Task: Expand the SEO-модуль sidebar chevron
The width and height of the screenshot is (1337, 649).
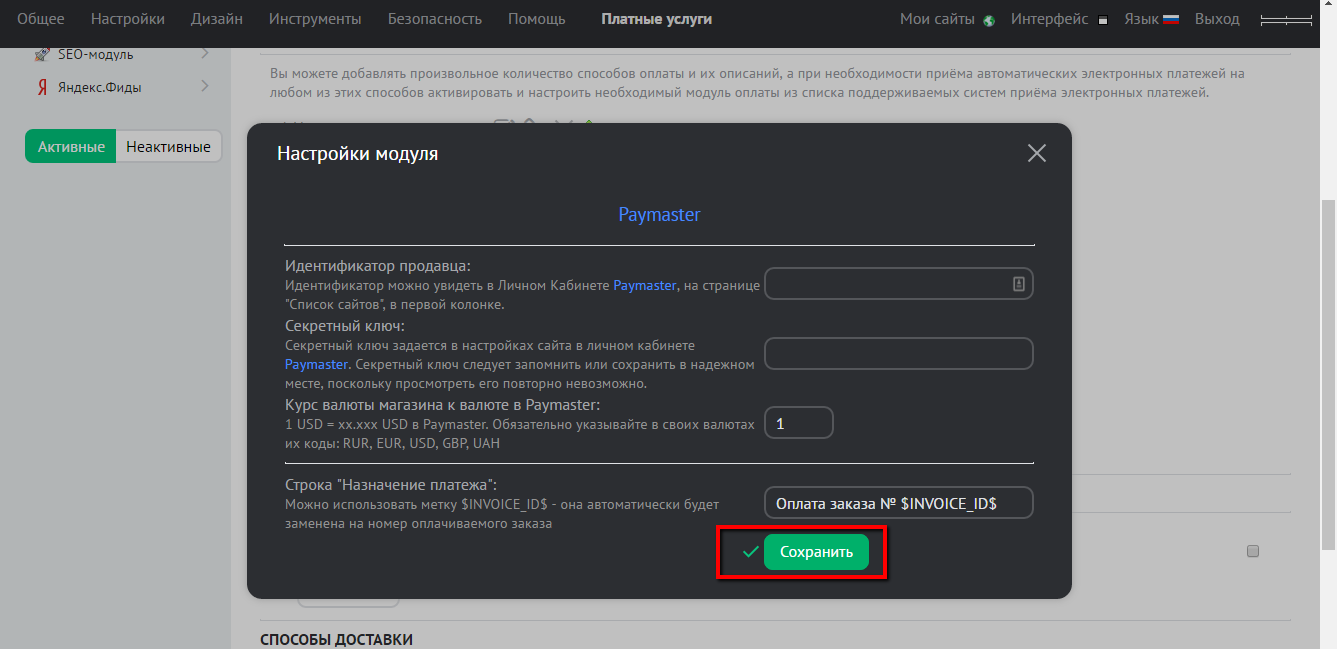Action: point(204,53)
